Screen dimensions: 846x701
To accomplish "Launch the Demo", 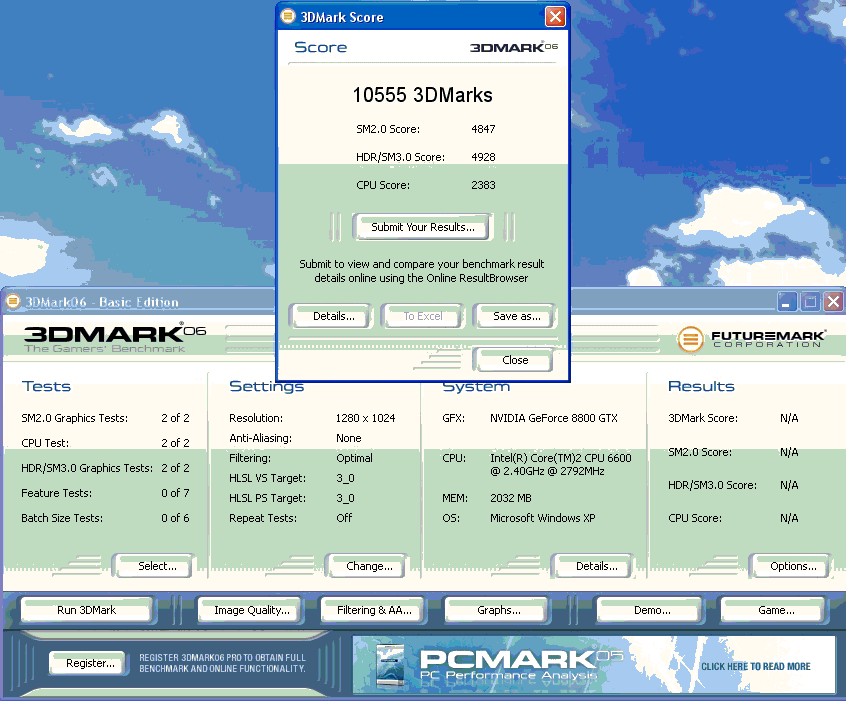I will pyautogui.click(x=652, y=610).
